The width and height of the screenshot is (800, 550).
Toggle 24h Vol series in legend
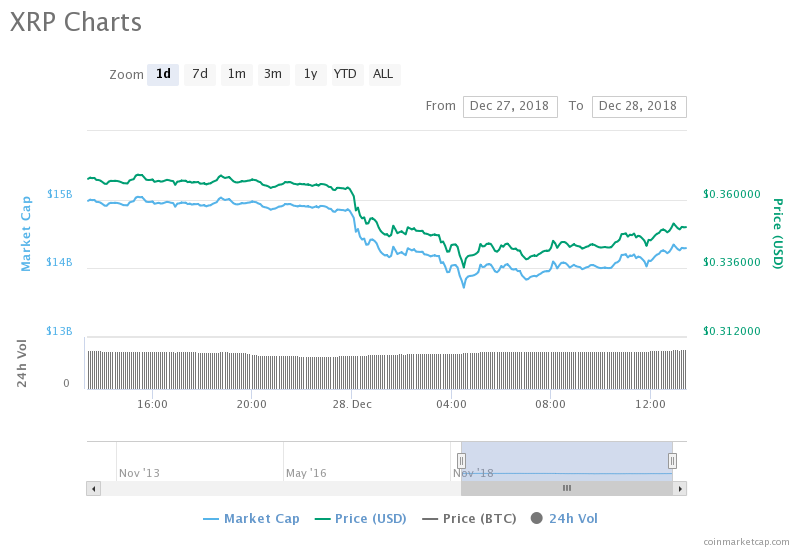(564, 519)
